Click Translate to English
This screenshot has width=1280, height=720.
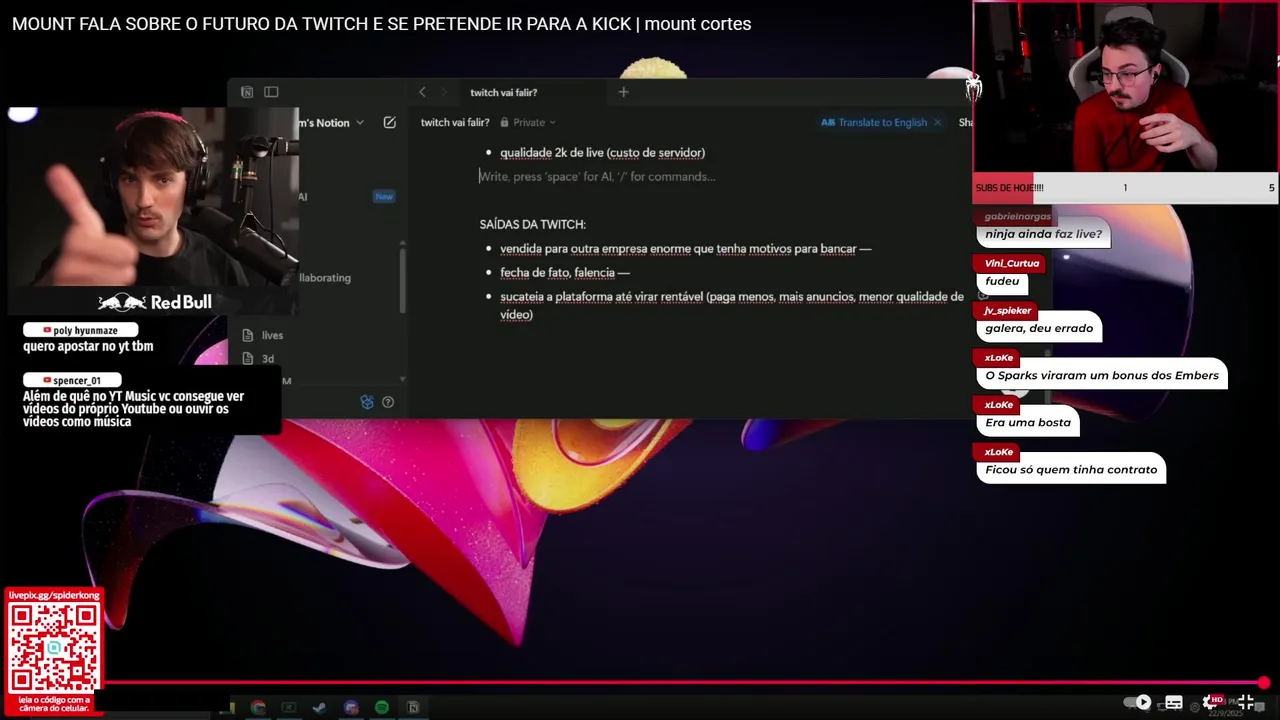pos(874,122)
